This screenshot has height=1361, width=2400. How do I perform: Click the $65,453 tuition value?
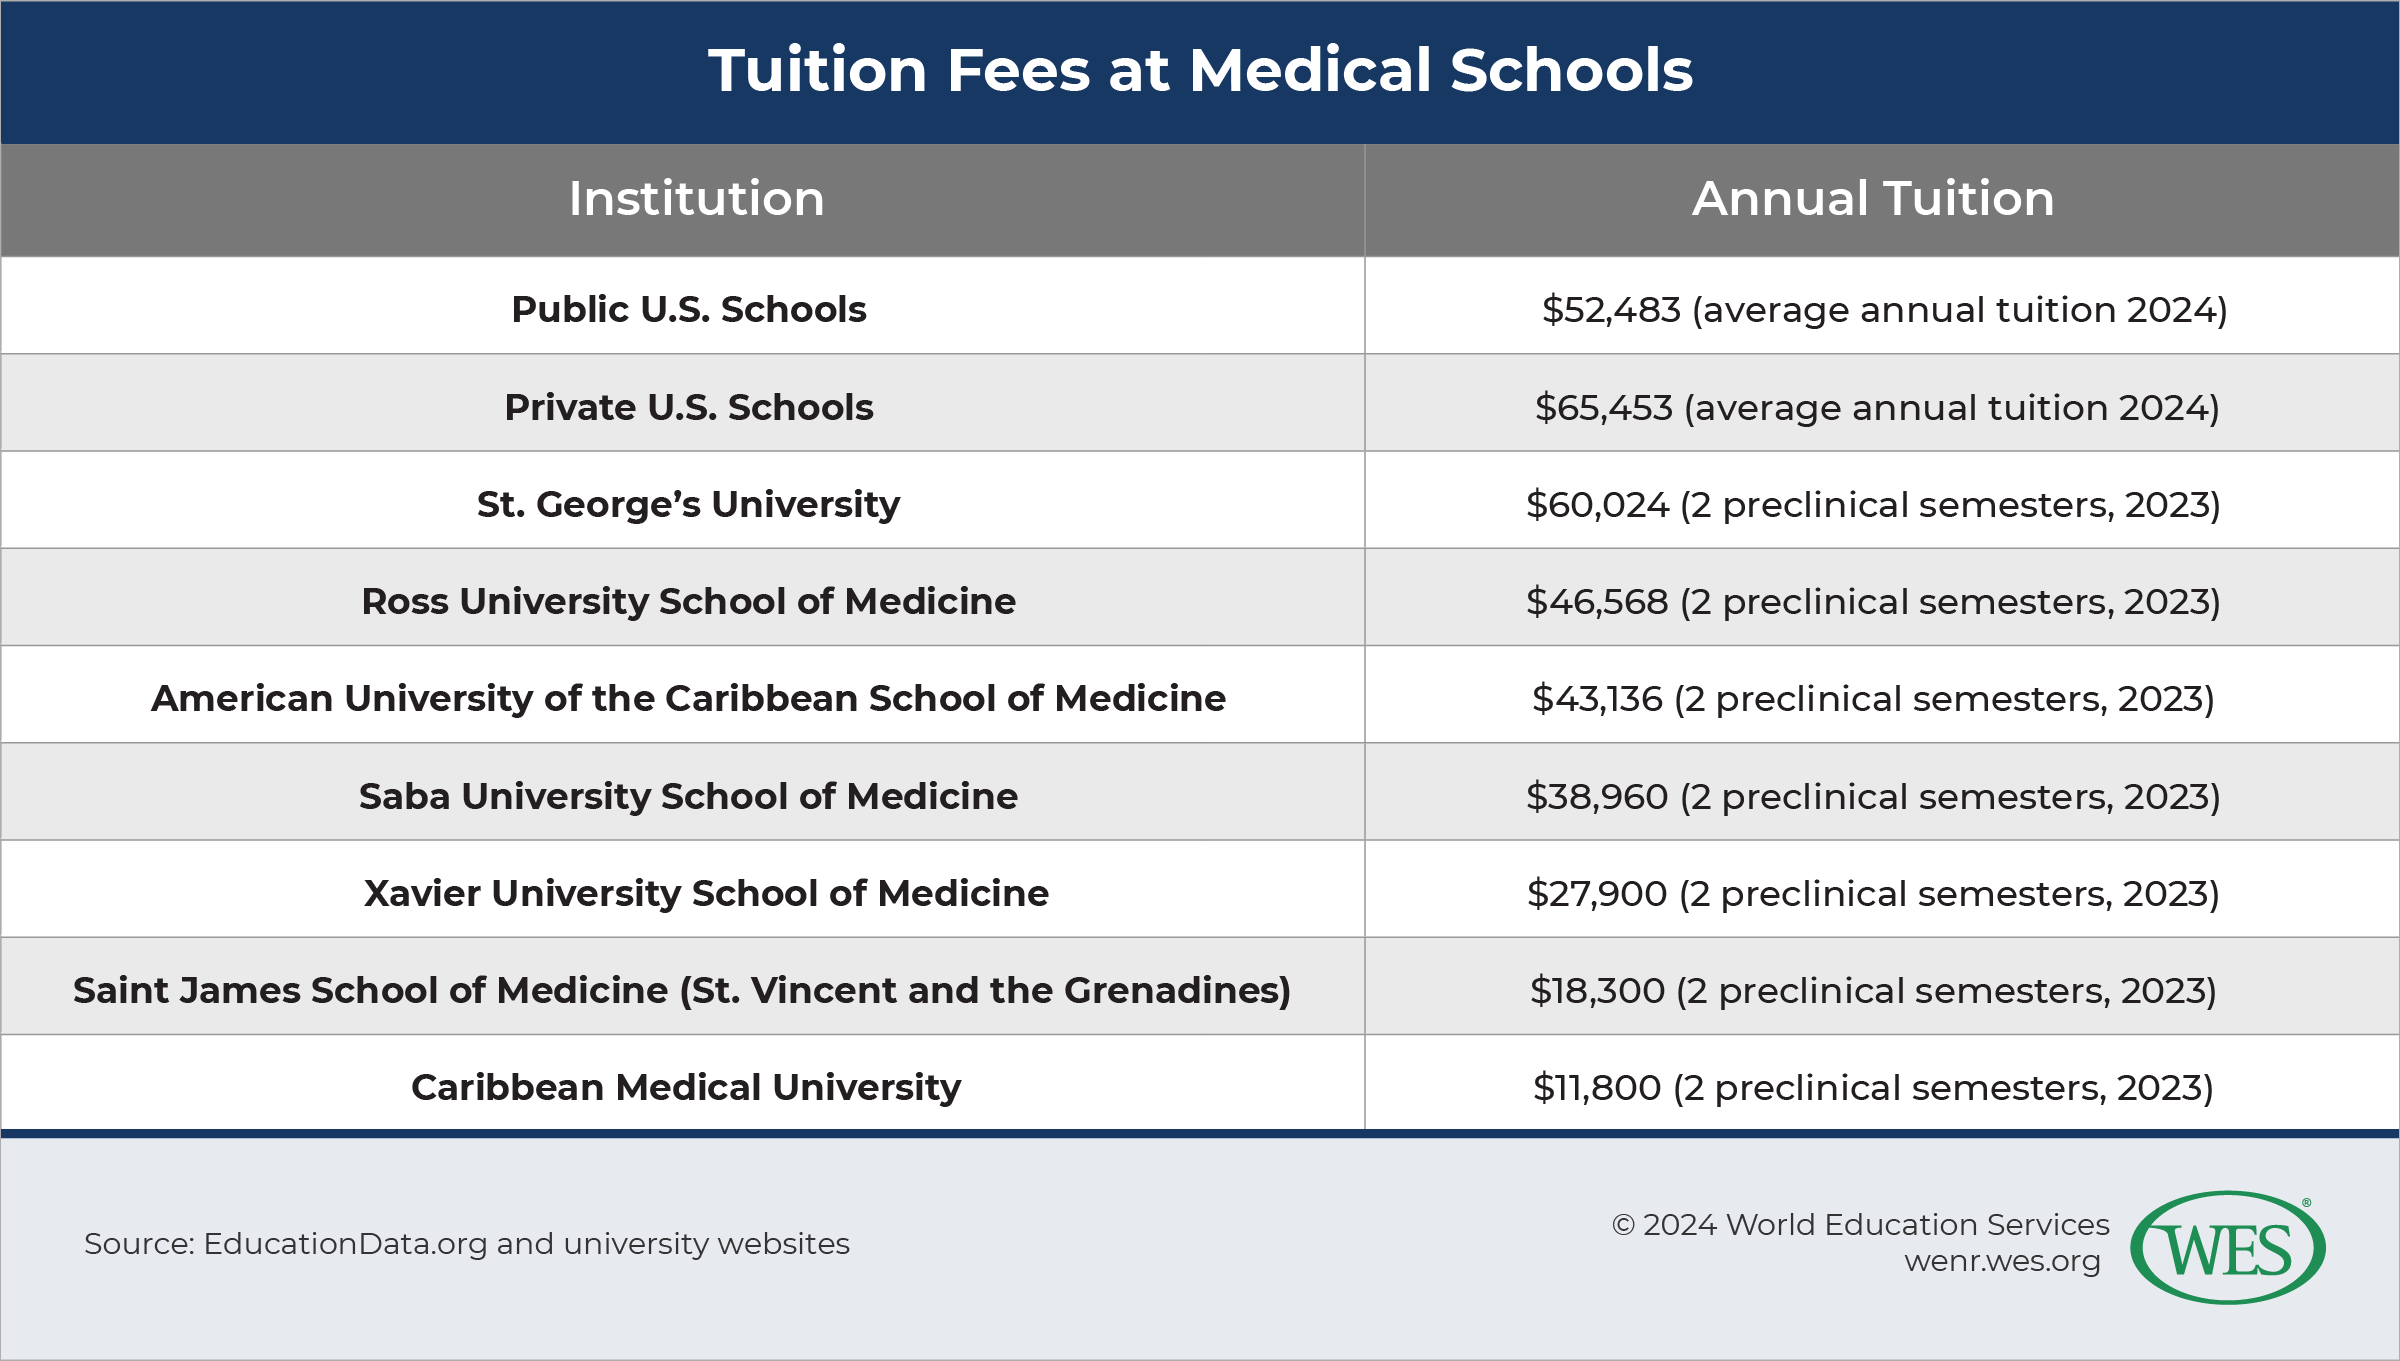pyautogui.click(x=1603, y=408)
